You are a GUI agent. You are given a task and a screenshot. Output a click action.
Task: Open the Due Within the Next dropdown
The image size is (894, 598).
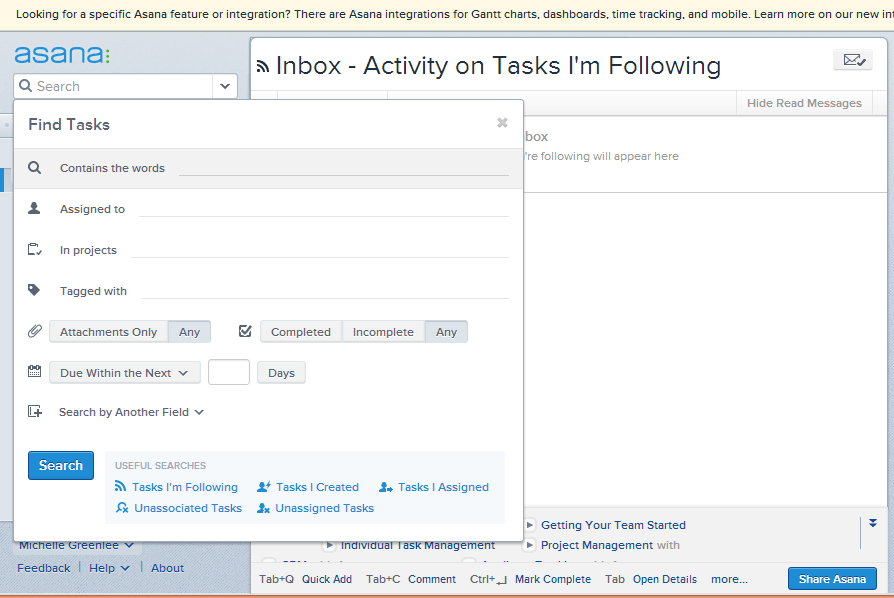[125, 373]
